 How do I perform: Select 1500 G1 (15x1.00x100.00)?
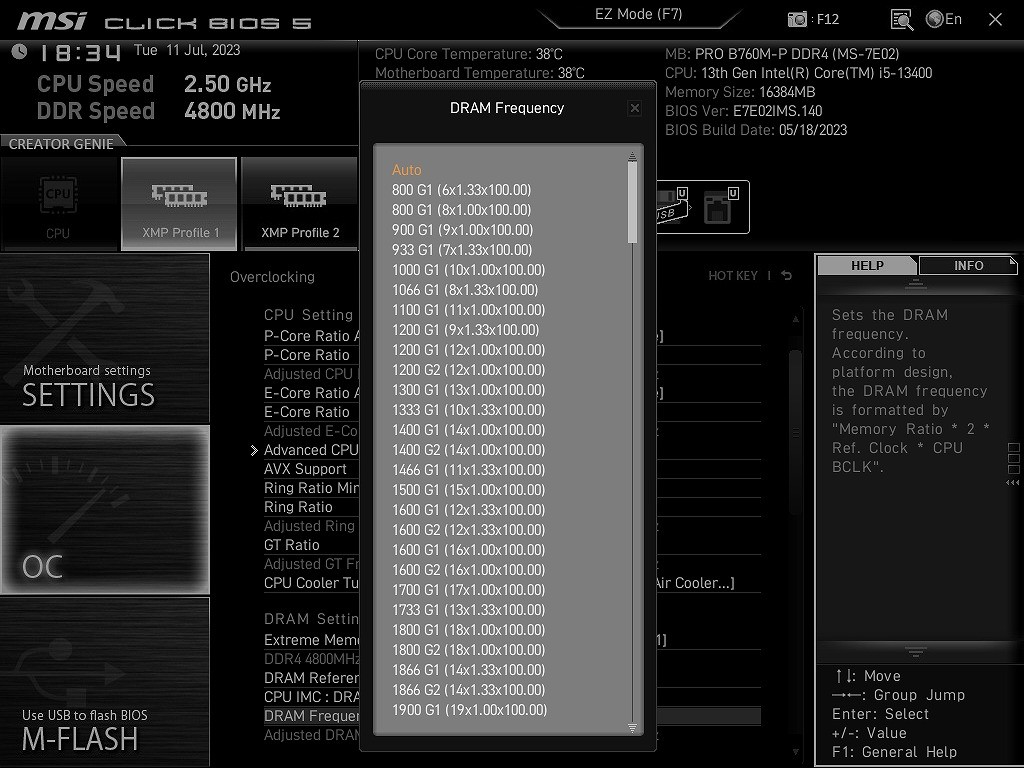pyautogui.click(x=468, y=490)
